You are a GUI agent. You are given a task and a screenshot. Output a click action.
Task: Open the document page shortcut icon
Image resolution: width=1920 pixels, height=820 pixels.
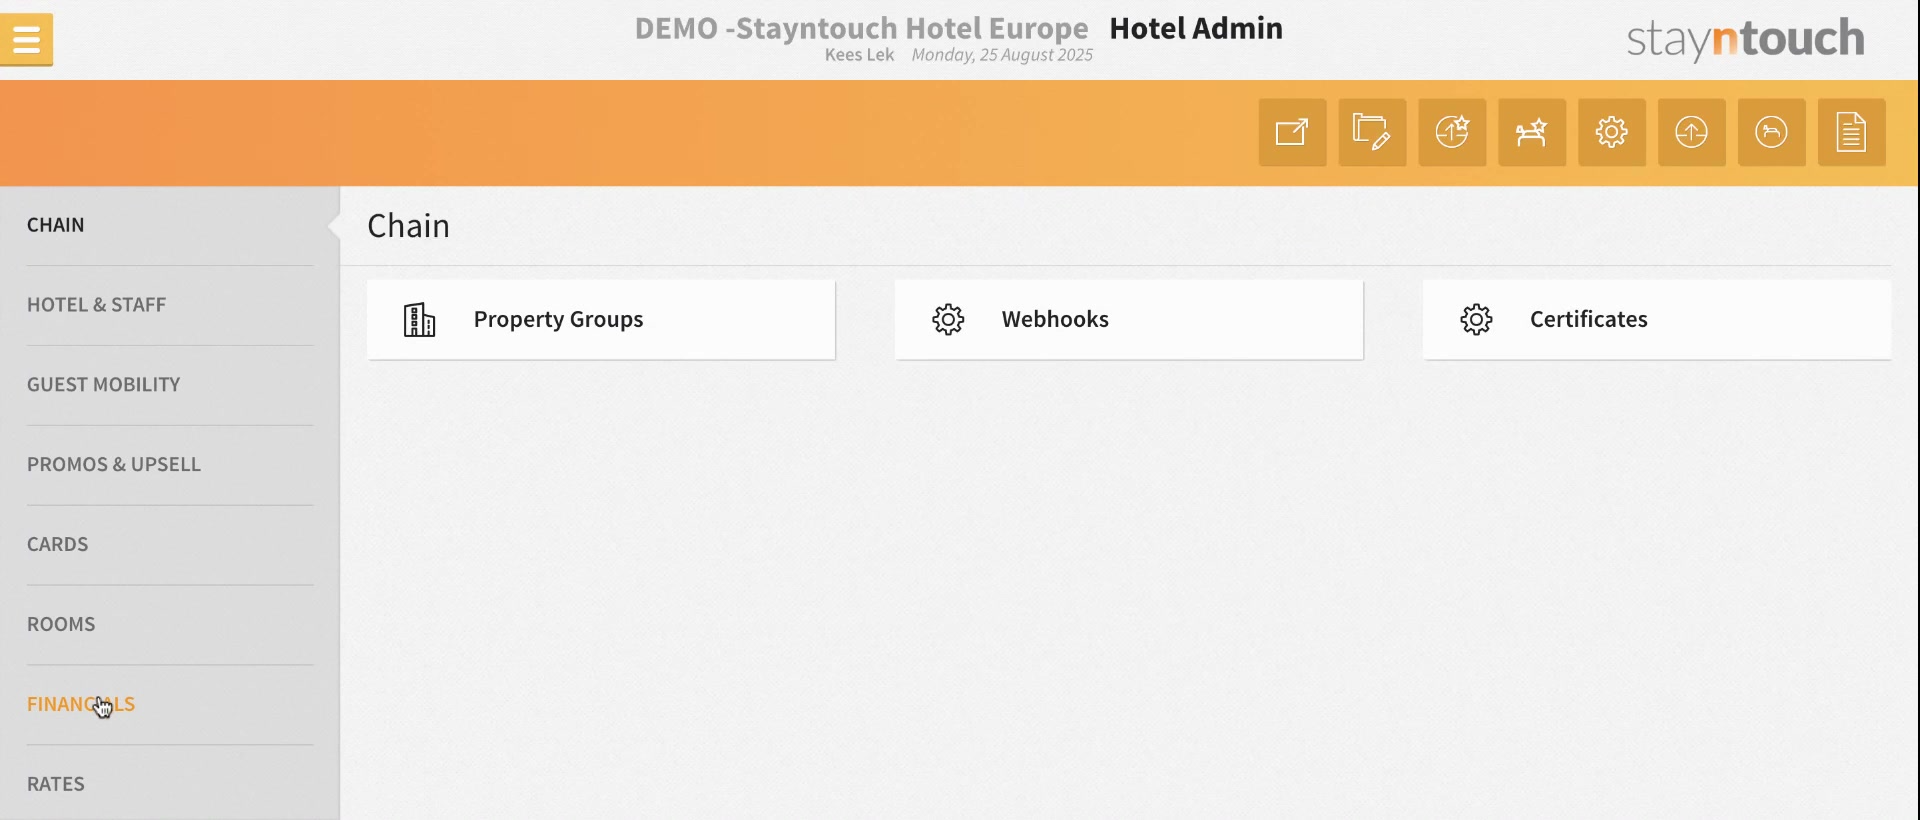(1852, 132)
